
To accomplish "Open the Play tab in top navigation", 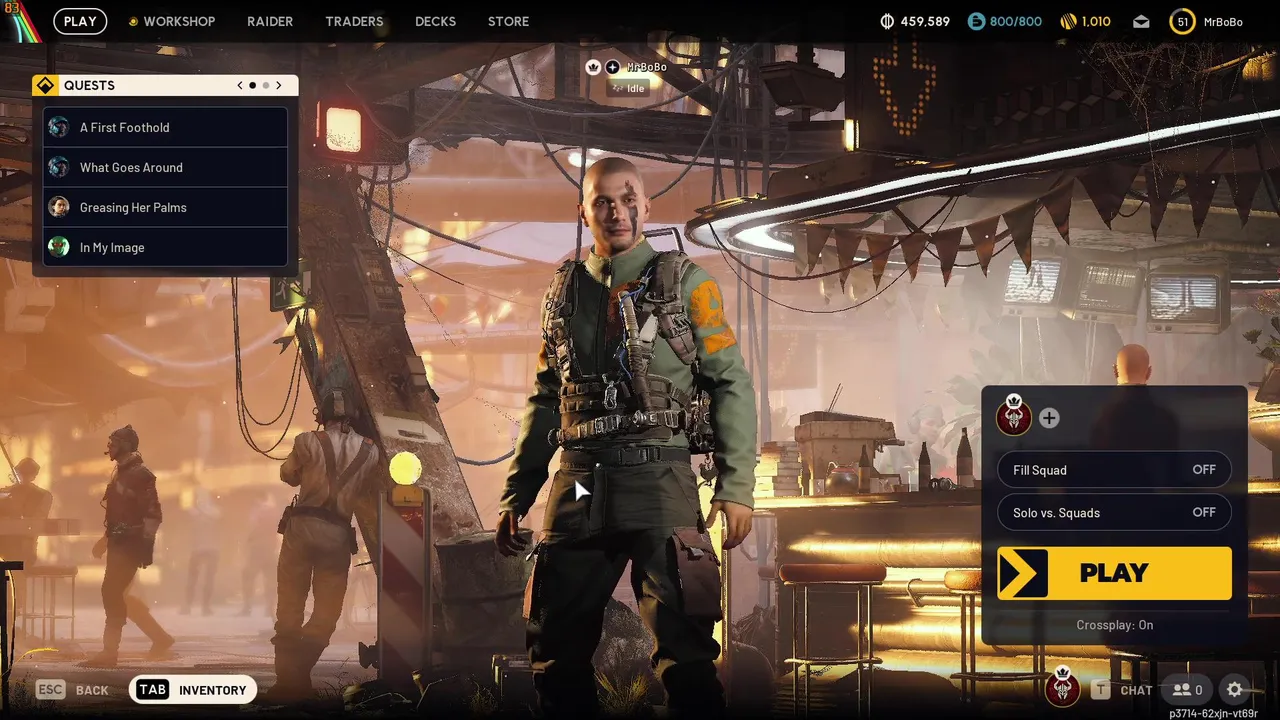I will (80, 21).
